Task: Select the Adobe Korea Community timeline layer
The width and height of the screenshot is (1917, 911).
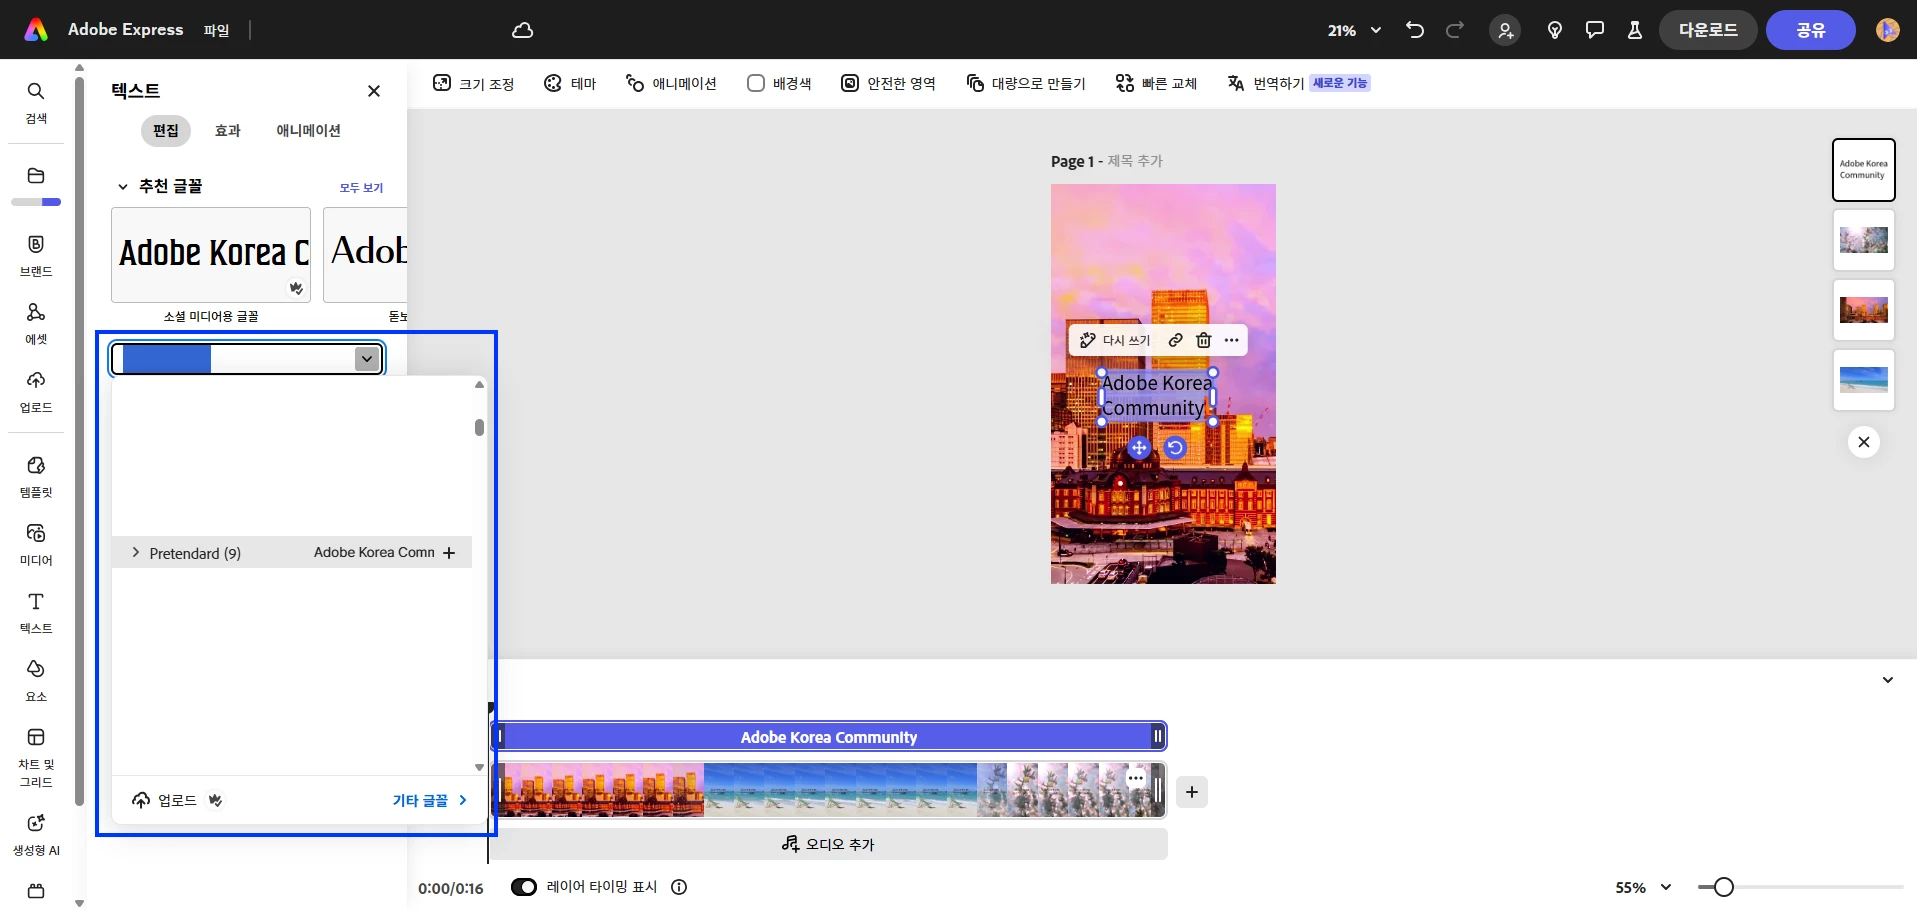Action: pos(828,737)
